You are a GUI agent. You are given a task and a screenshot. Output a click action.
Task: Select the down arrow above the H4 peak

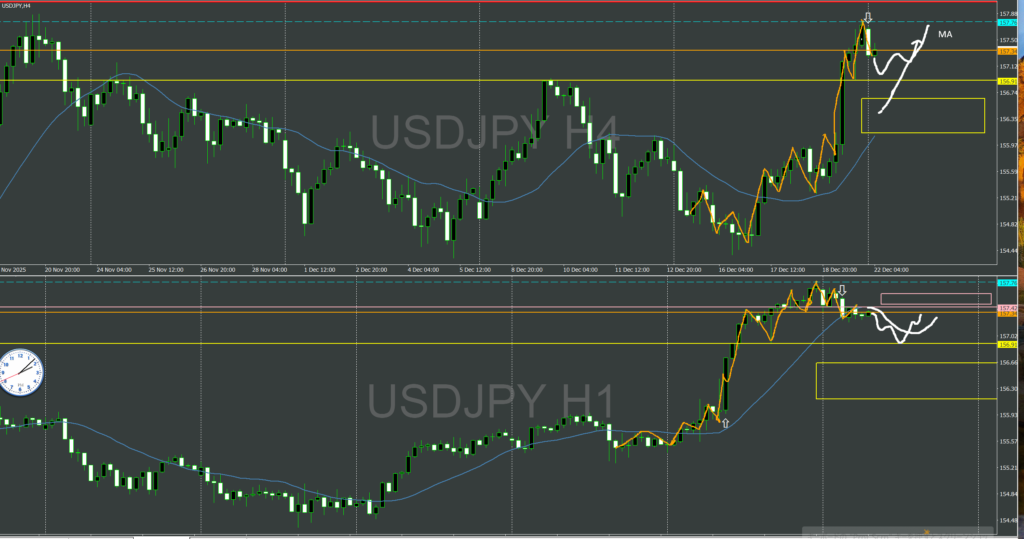[868, 18]
